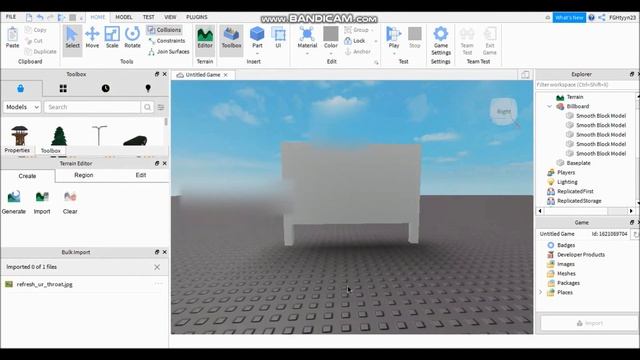Open Toolbox Recent clock tab

point(105,89)
